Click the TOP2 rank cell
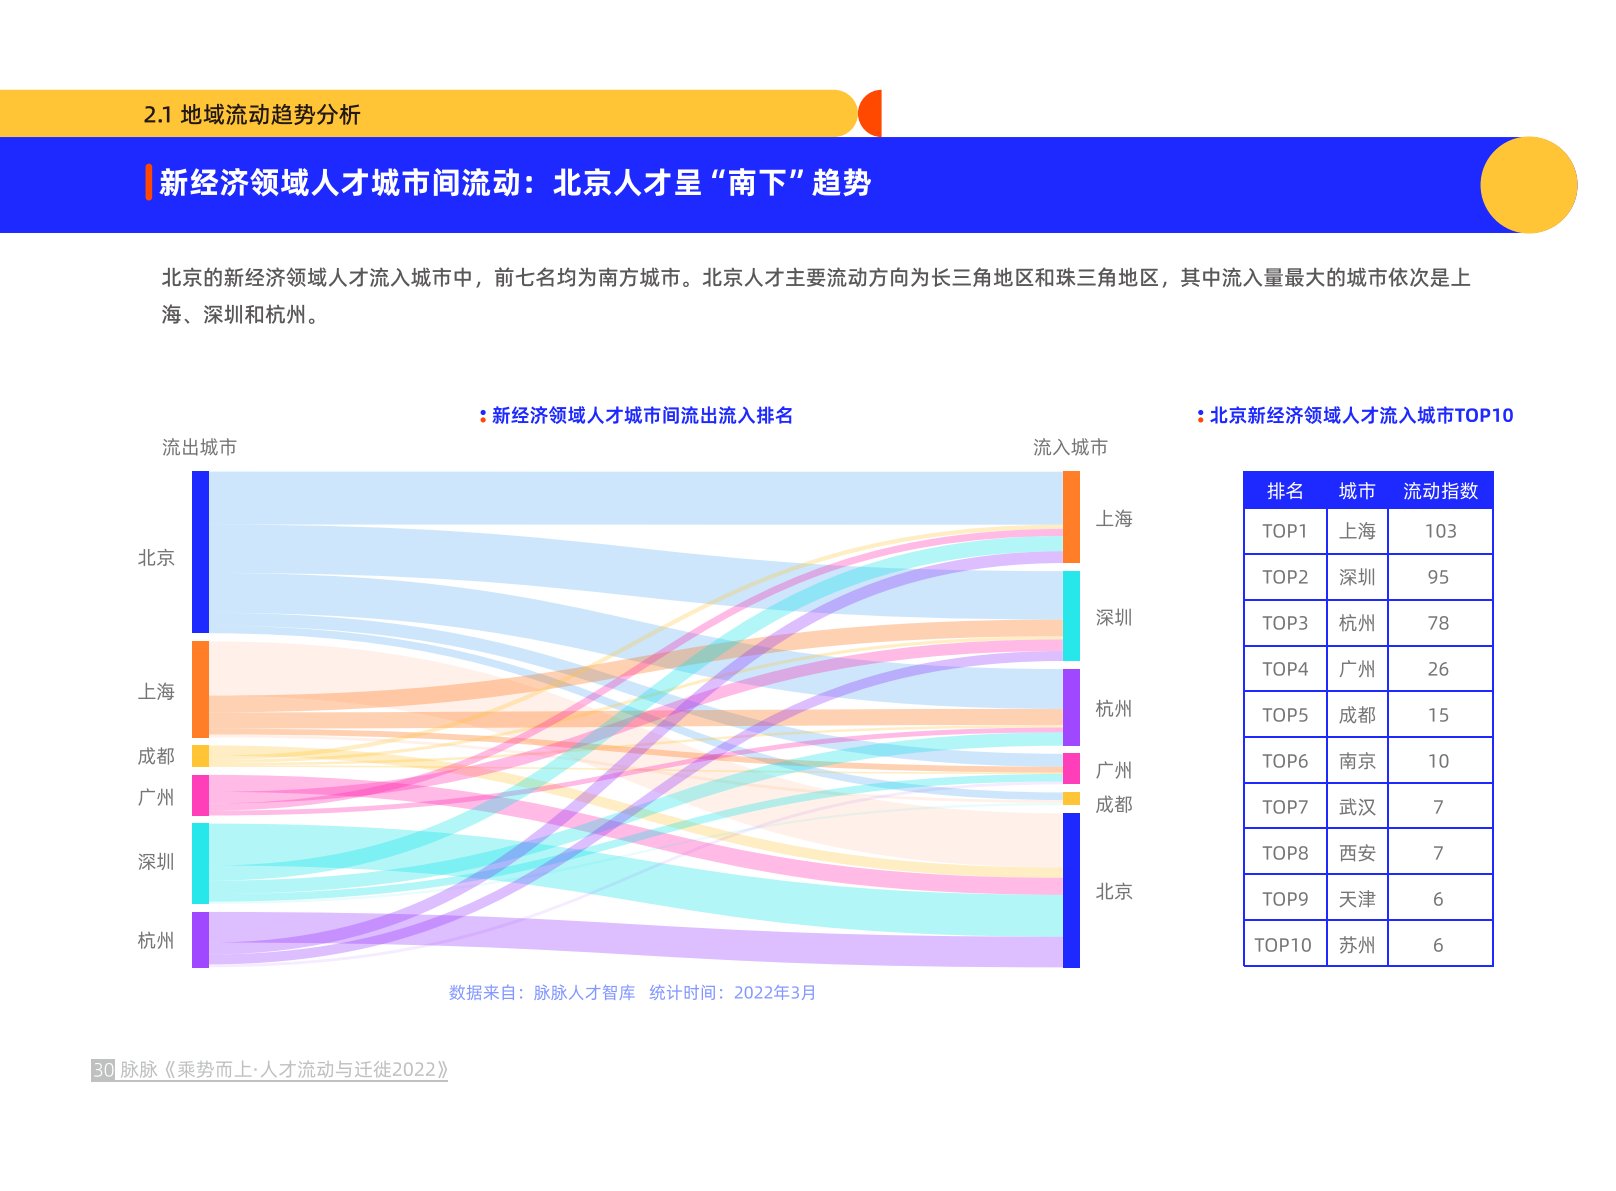 [x=1285, y=577]
